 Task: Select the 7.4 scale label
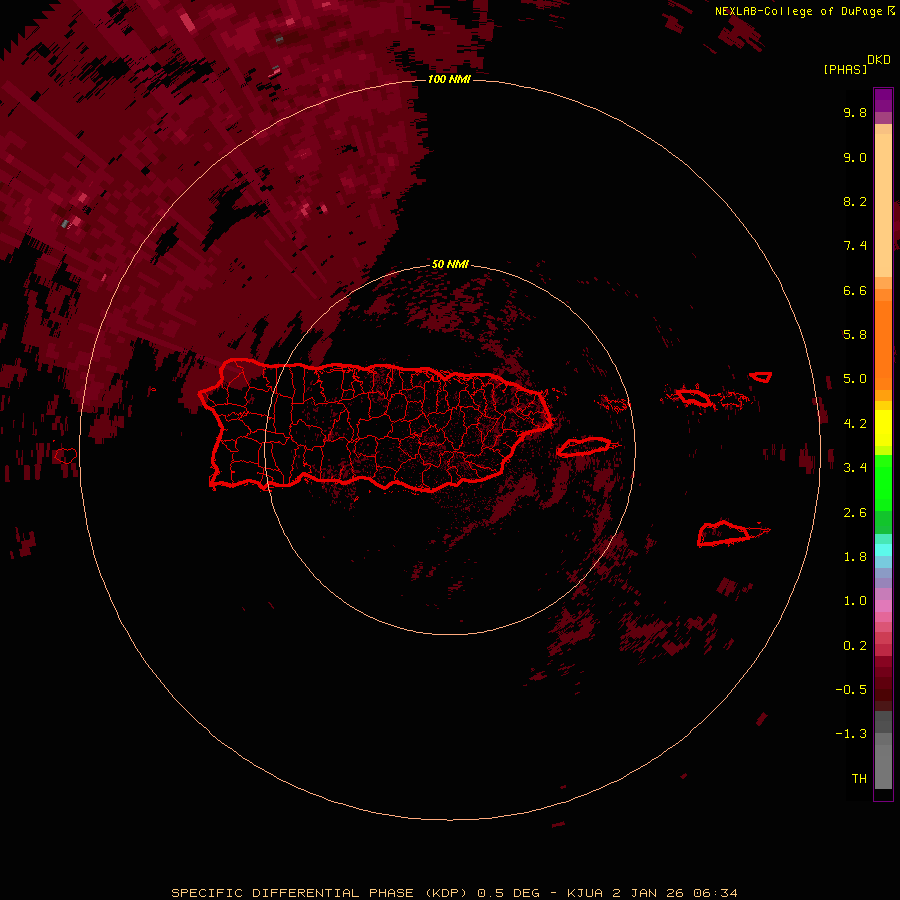tap(855, 246)
